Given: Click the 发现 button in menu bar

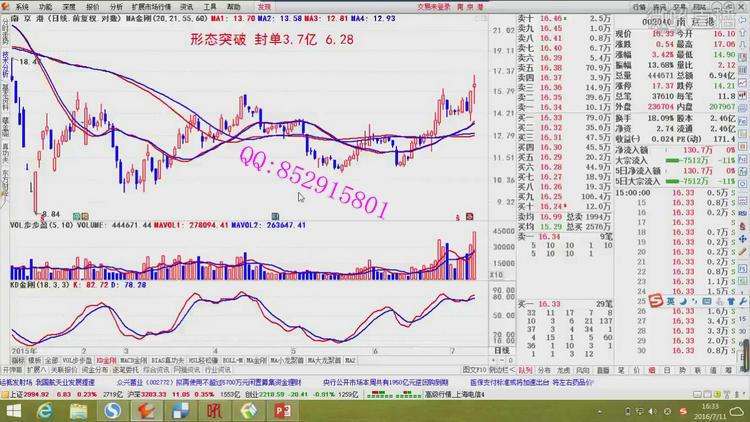Looking at the screenshot, I should [264, 6].
